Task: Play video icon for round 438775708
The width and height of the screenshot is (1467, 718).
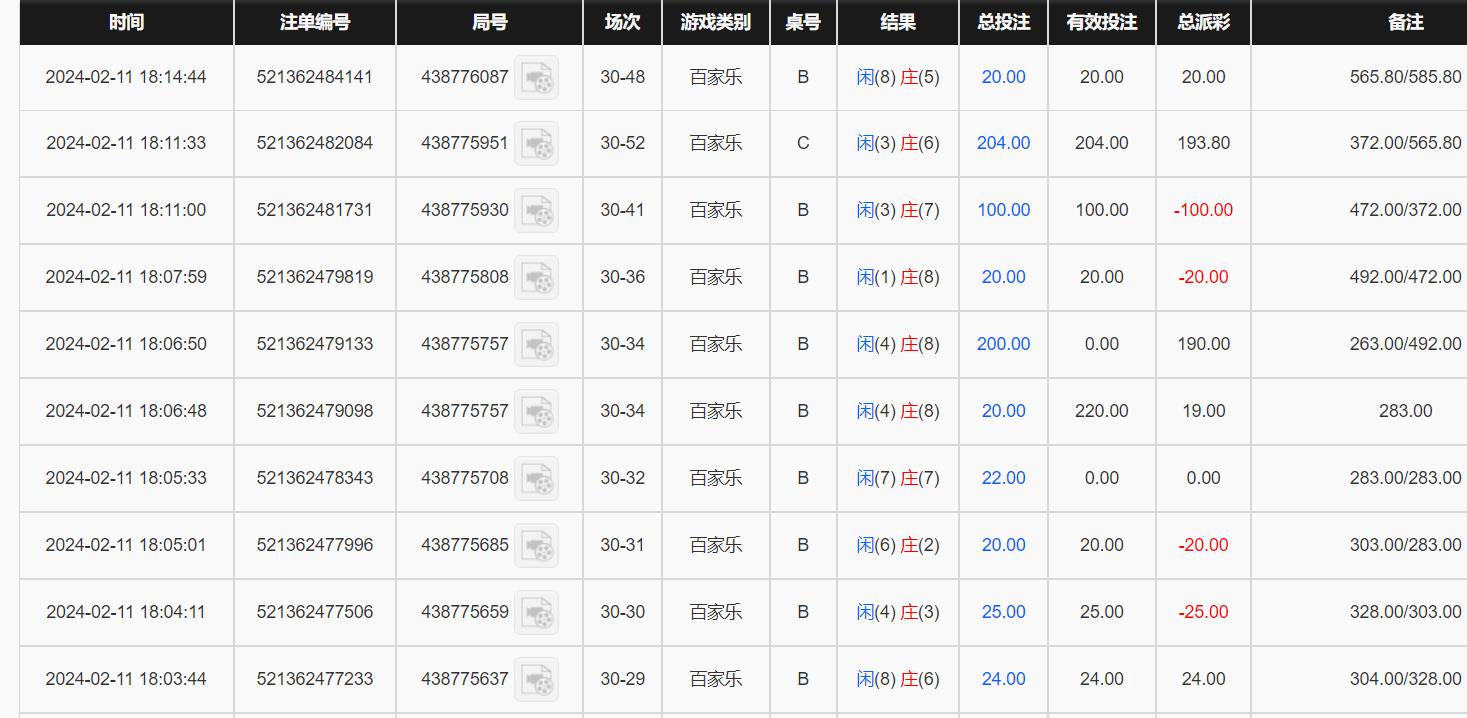Action: (x=536, y=479)
